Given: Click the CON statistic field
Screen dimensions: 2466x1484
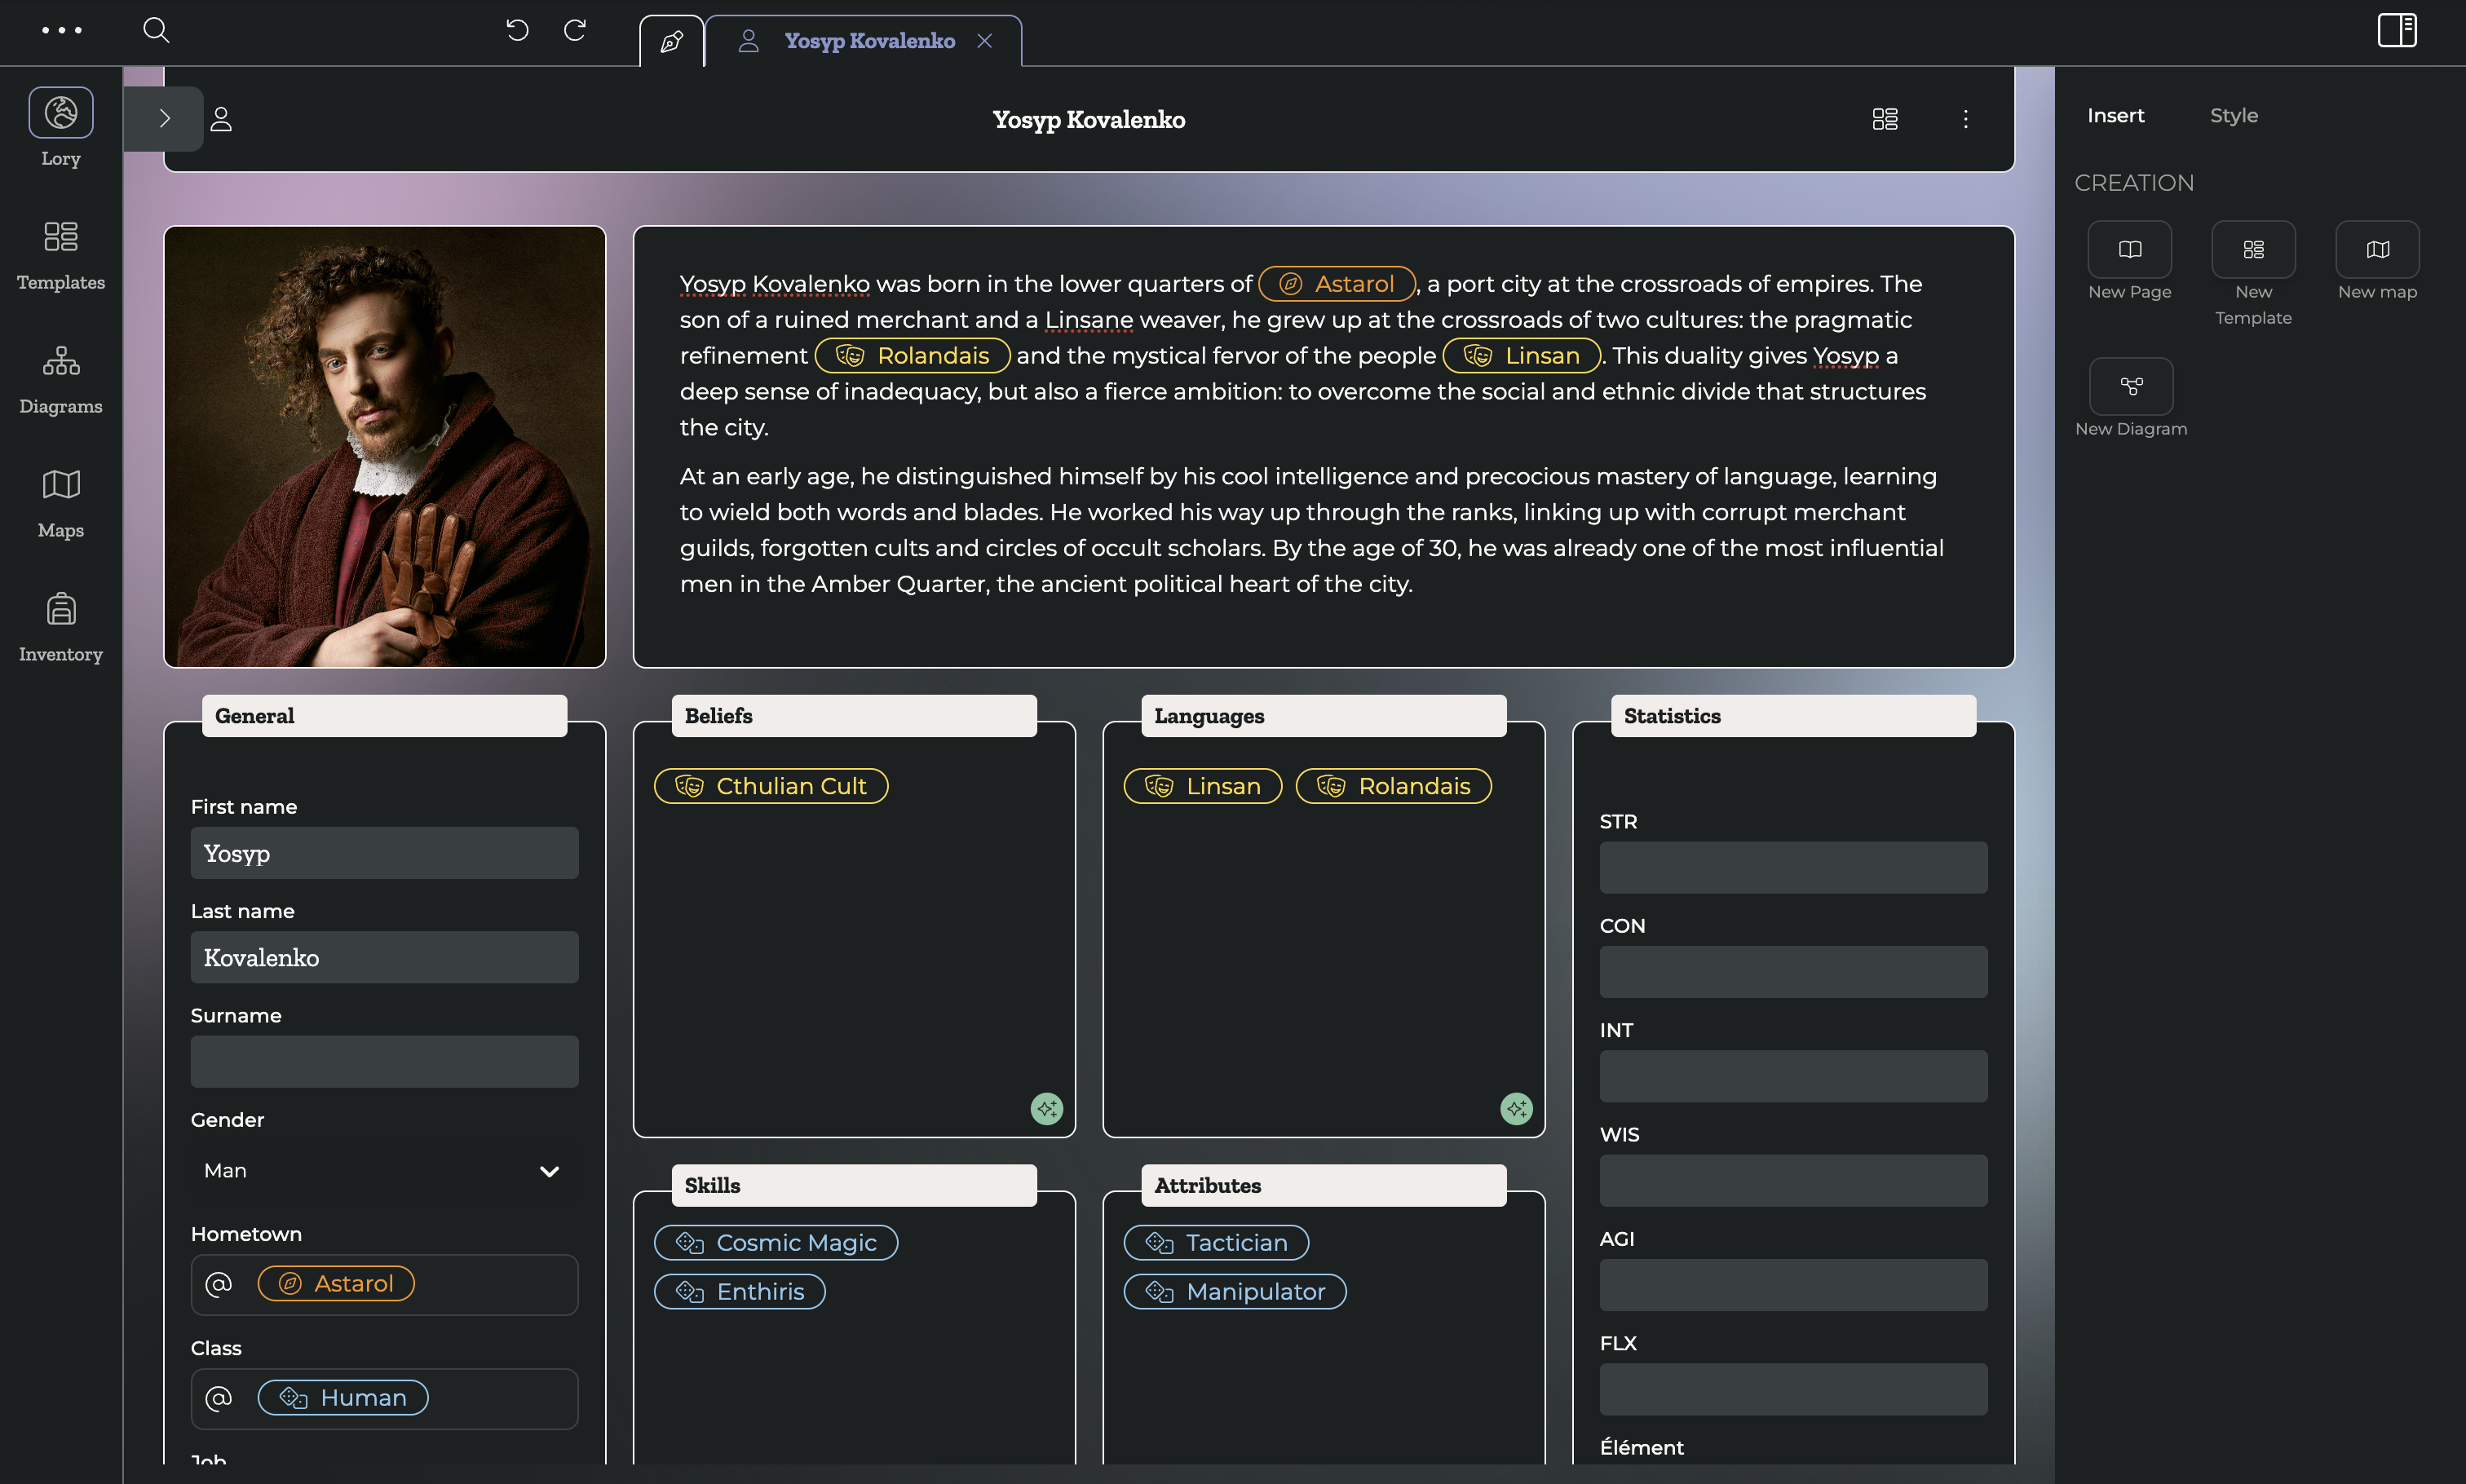Looking at the screenshot, I should 1794,971.
